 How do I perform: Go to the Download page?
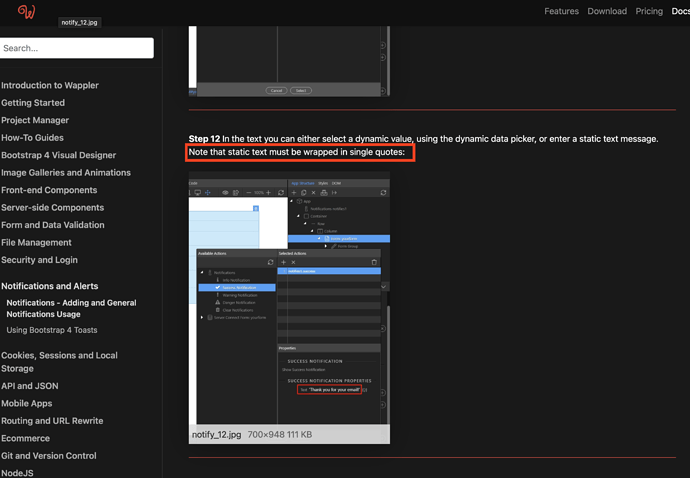click(607, 11)
